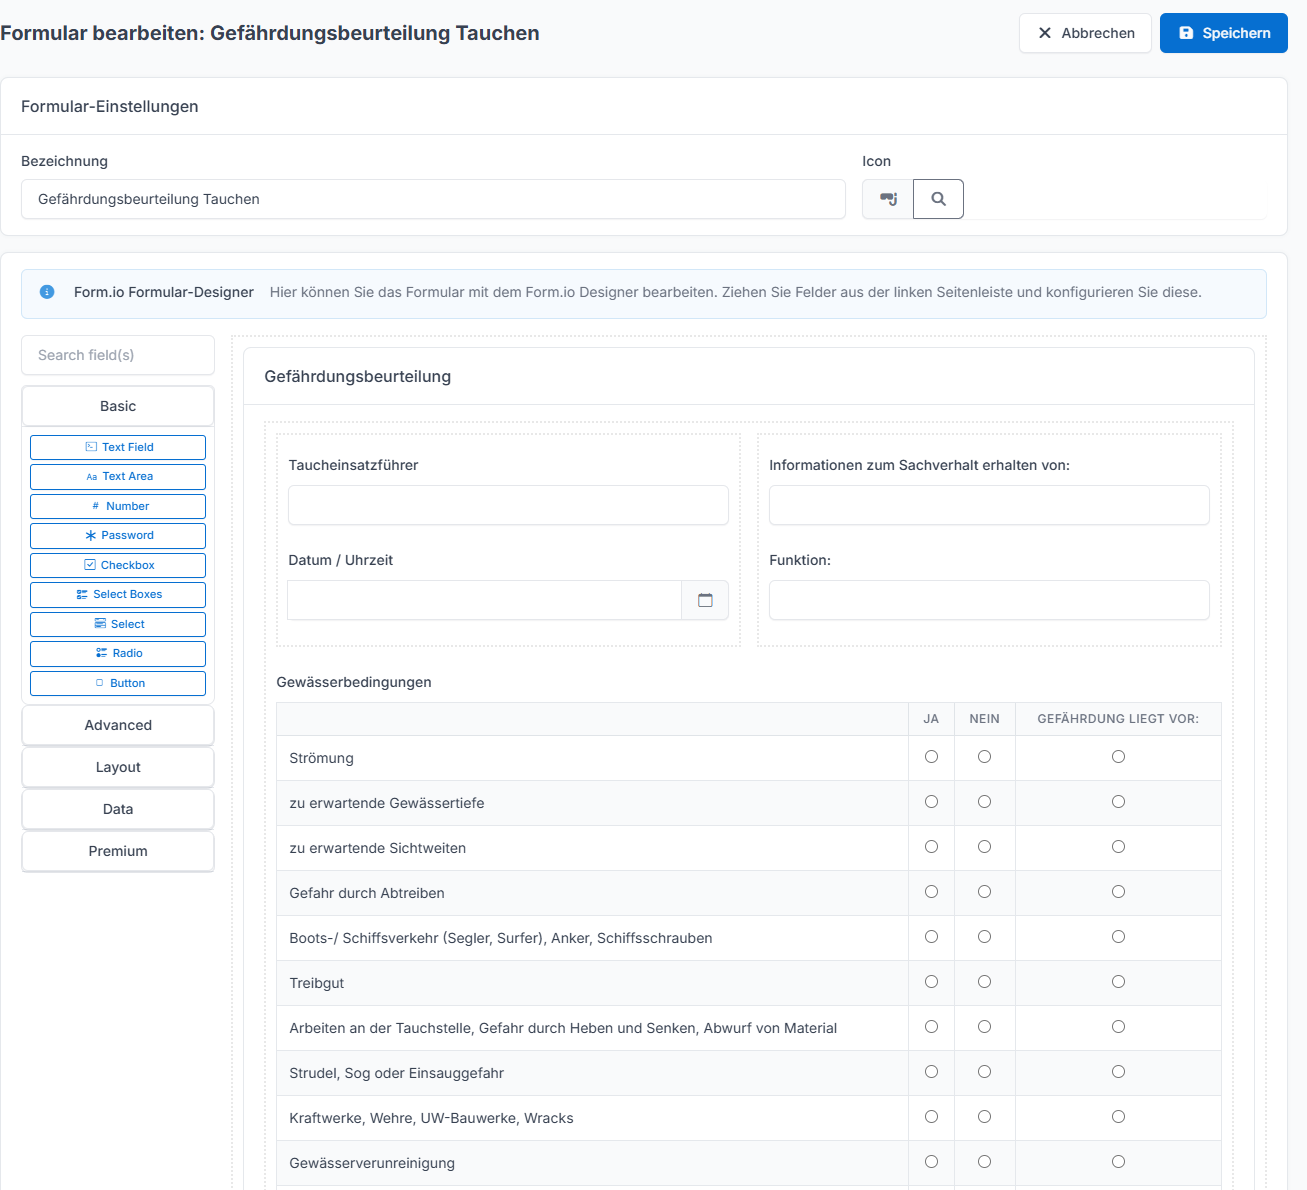Click the GEFÄHRDUNG LIEGT VOR column header
The width and height of the screenshot is (1307, 1190).
point(1118,719)
